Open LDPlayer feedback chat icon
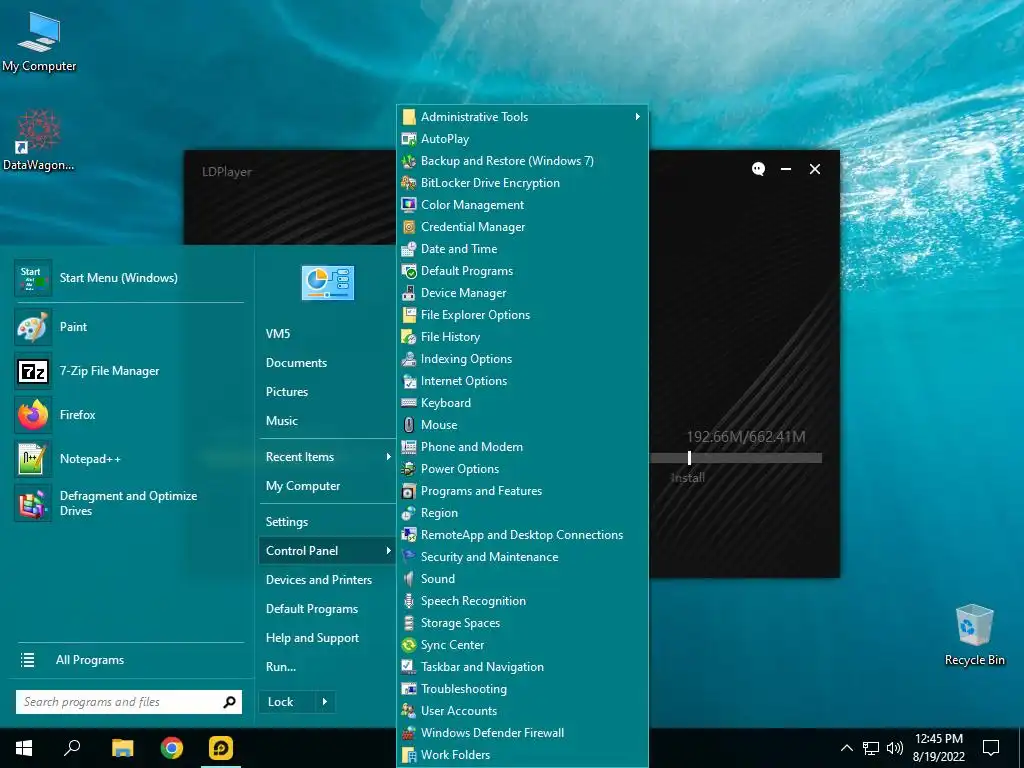The image size is (1024, 768). point(758,169)
